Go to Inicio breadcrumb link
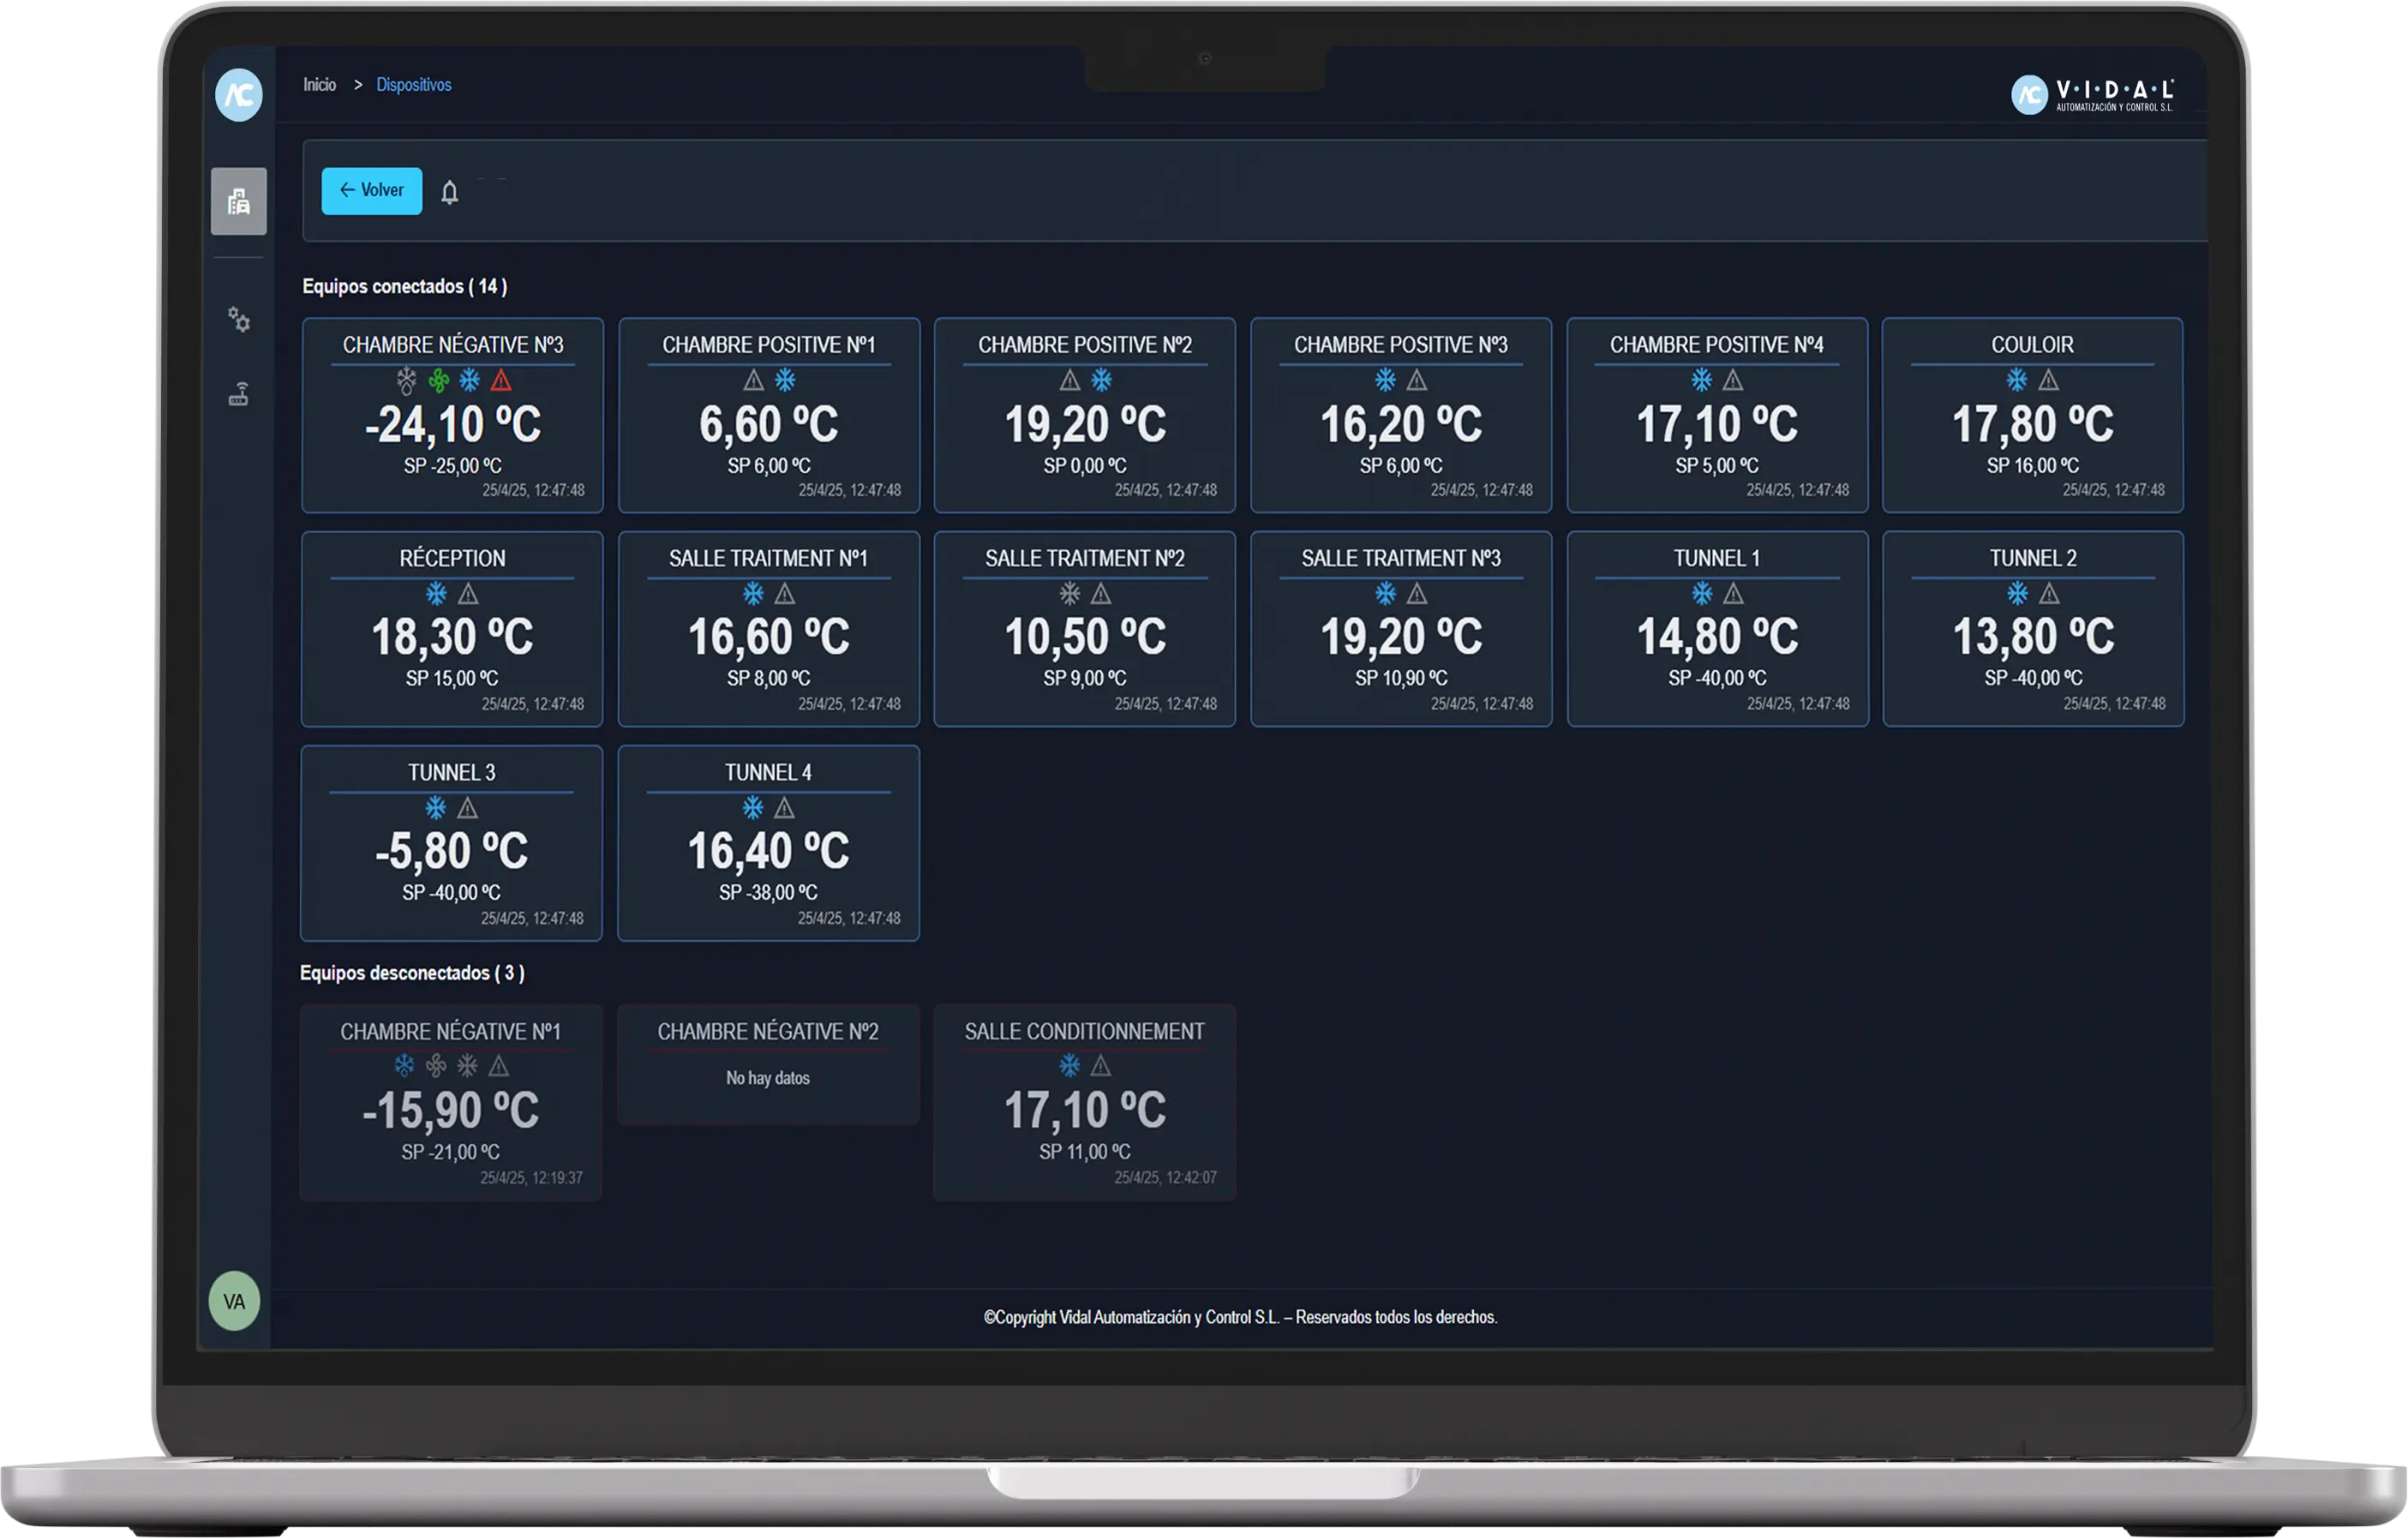Image resolution: width=2408 pixels, height=1539 pixels. coord(319,85)
